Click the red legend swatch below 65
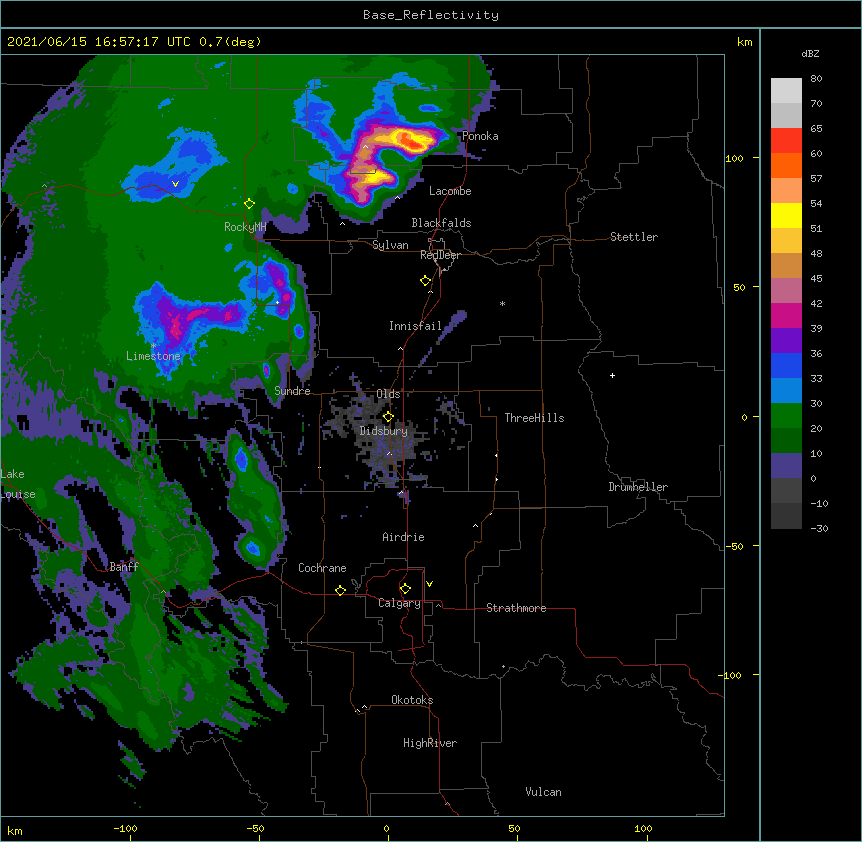Viewport: 862px width, 842px height. [786, 141]
